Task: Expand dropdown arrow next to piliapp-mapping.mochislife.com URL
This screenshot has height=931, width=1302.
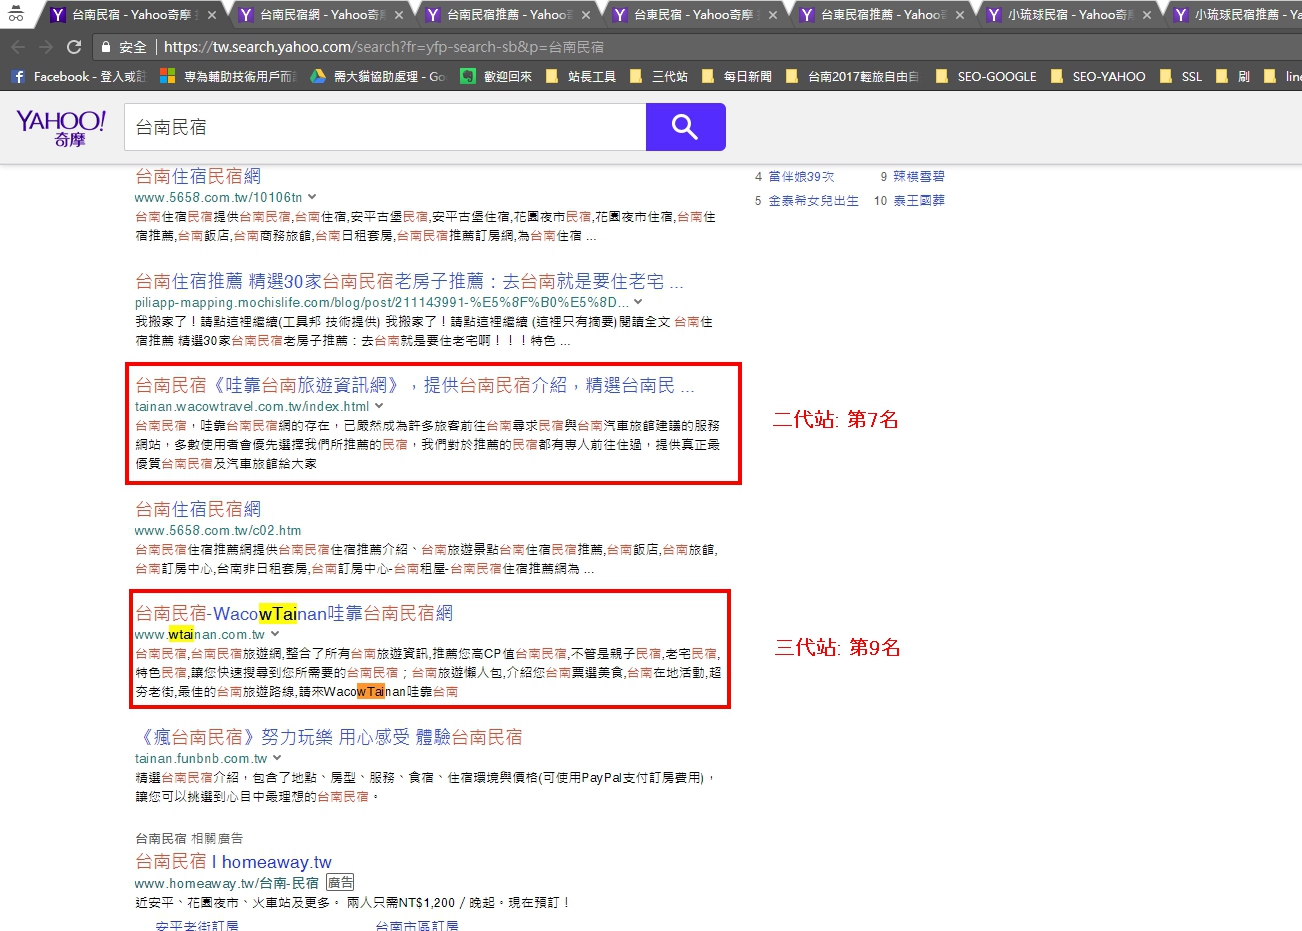Action: click(x=638, y=302)
